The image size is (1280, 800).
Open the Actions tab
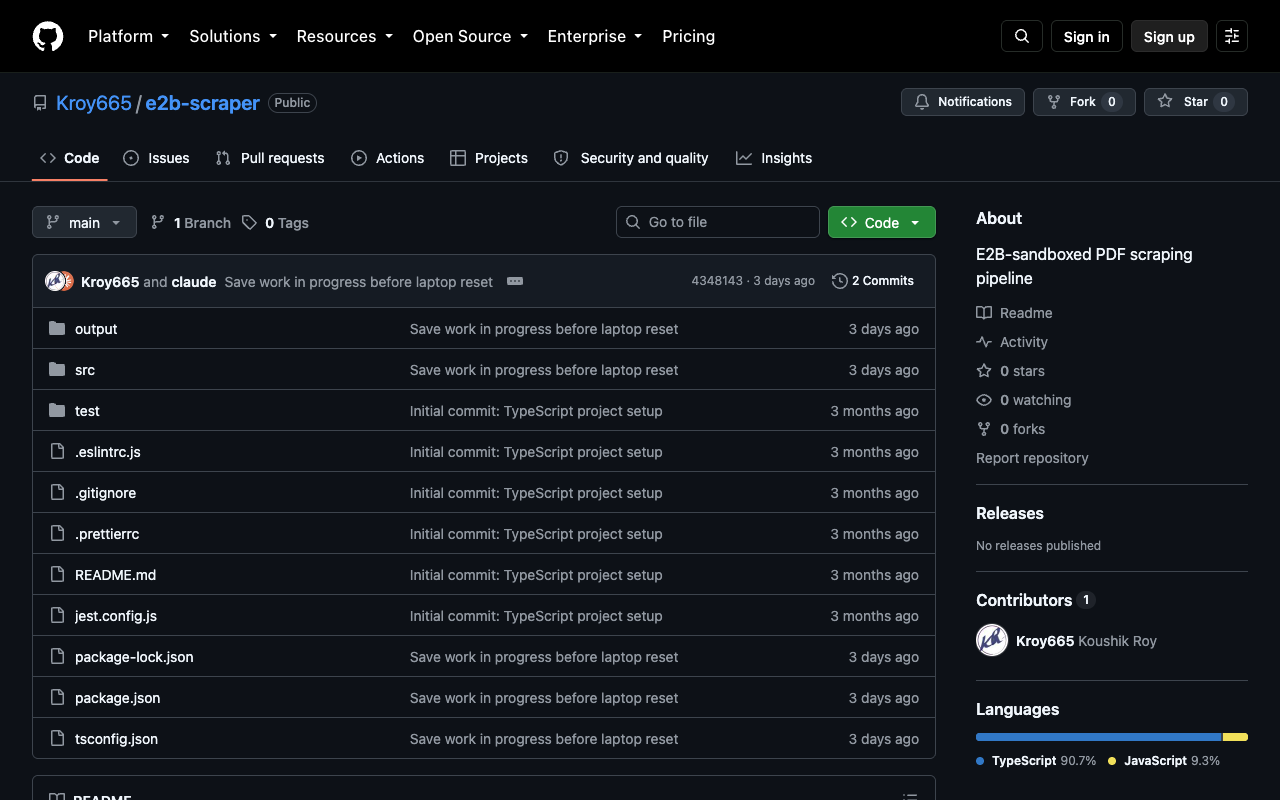pyautogui.click(x=388, y=158)
